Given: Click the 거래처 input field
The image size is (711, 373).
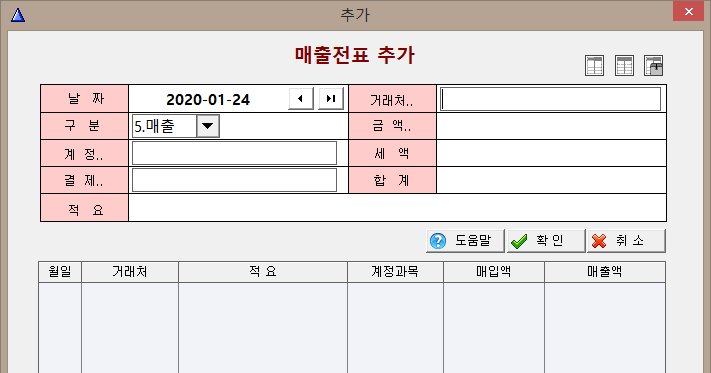Looking at the screenshot, I should pos(550,99).
